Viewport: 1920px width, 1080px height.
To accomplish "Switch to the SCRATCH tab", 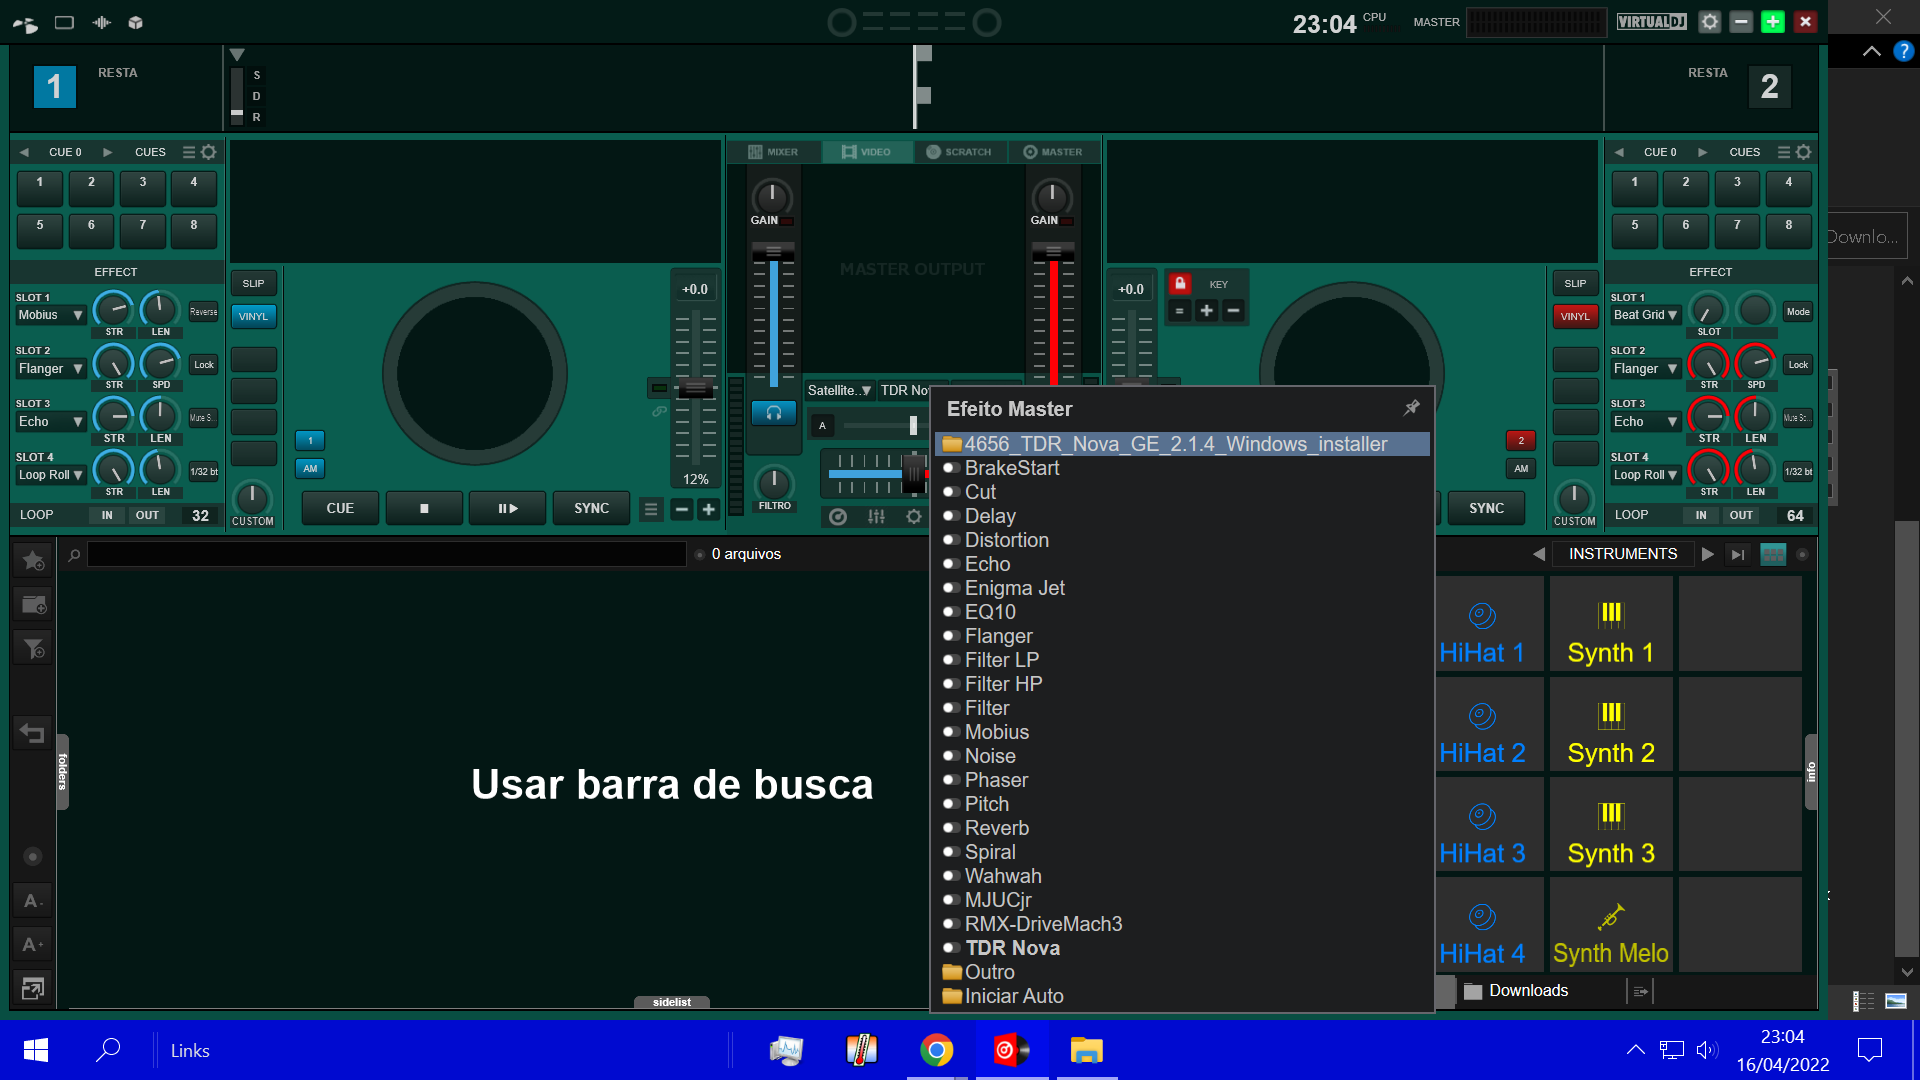I will pyautogui.click(x=960, y=152).
